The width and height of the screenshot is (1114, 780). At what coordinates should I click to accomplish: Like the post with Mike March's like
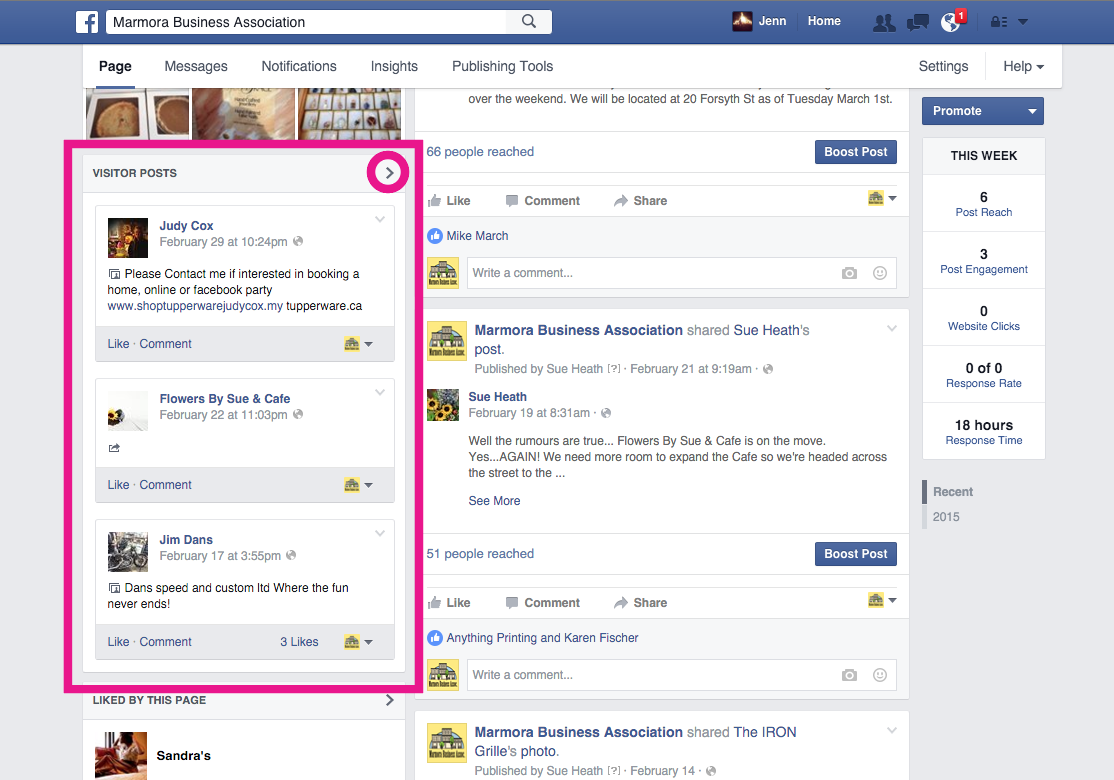click(449, 201)
